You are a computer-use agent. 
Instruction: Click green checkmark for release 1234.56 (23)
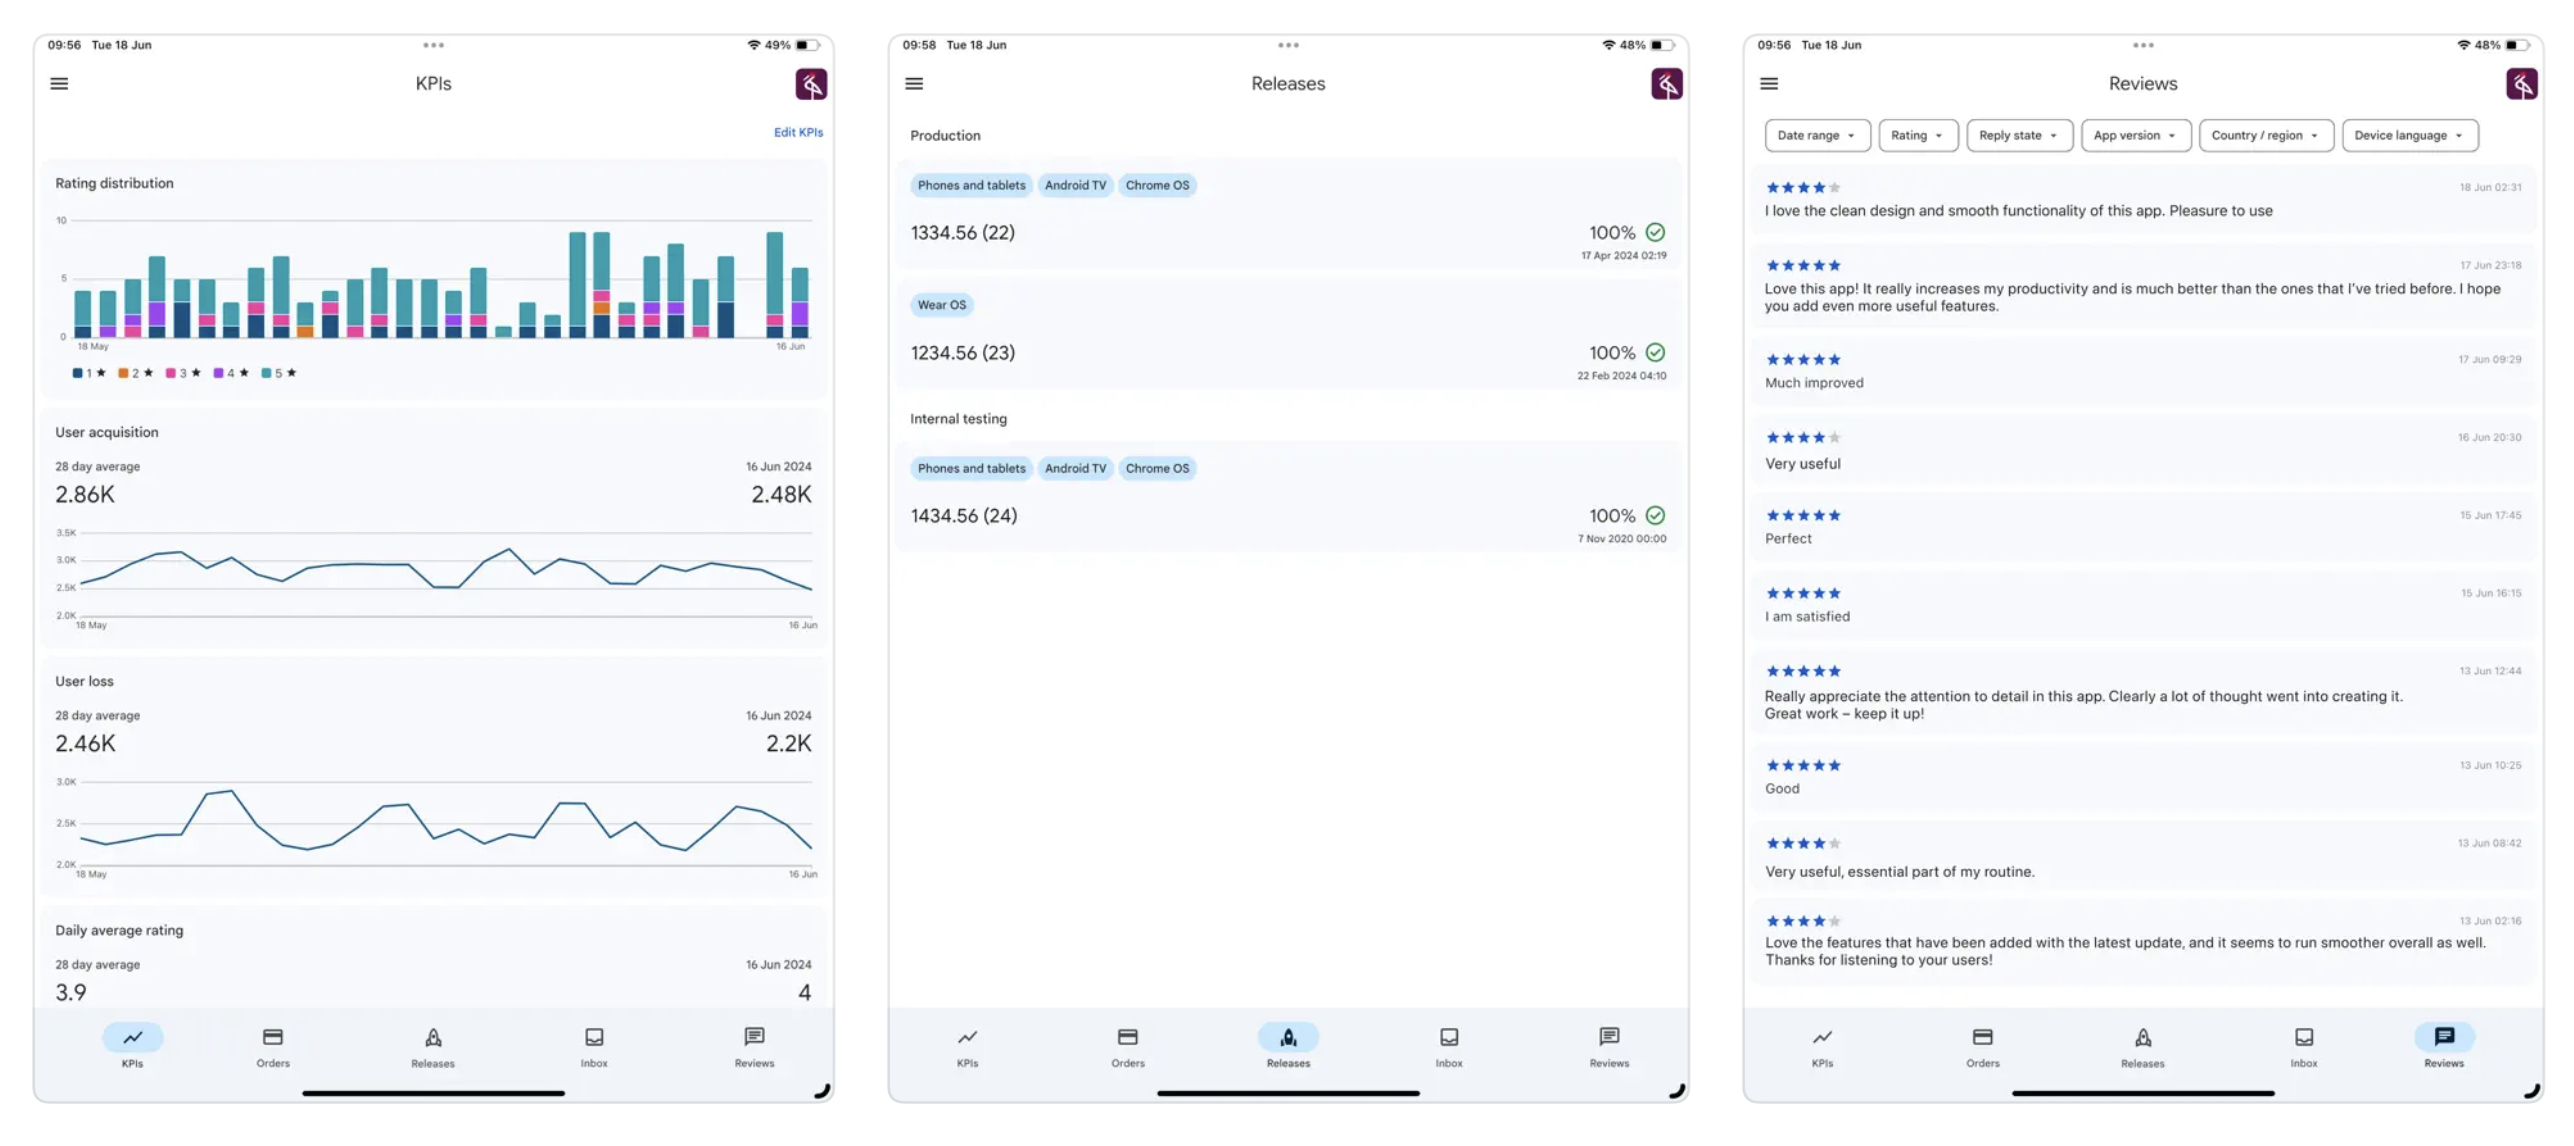pos(1655,352)
